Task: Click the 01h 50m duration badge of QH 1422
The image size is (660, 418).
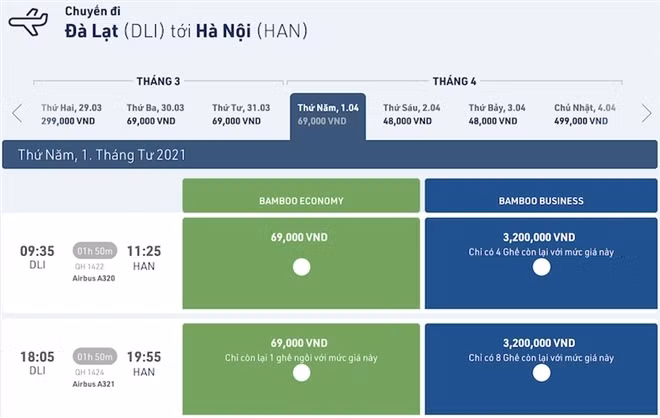Action: click(x=95, y=251)
